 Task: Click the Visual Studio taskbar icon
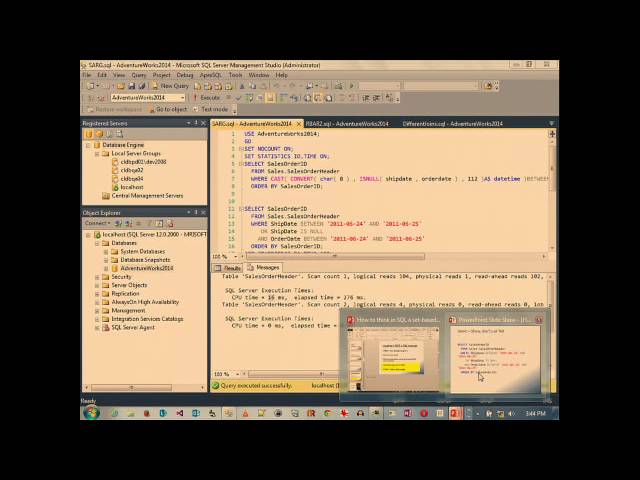(180, 413)
